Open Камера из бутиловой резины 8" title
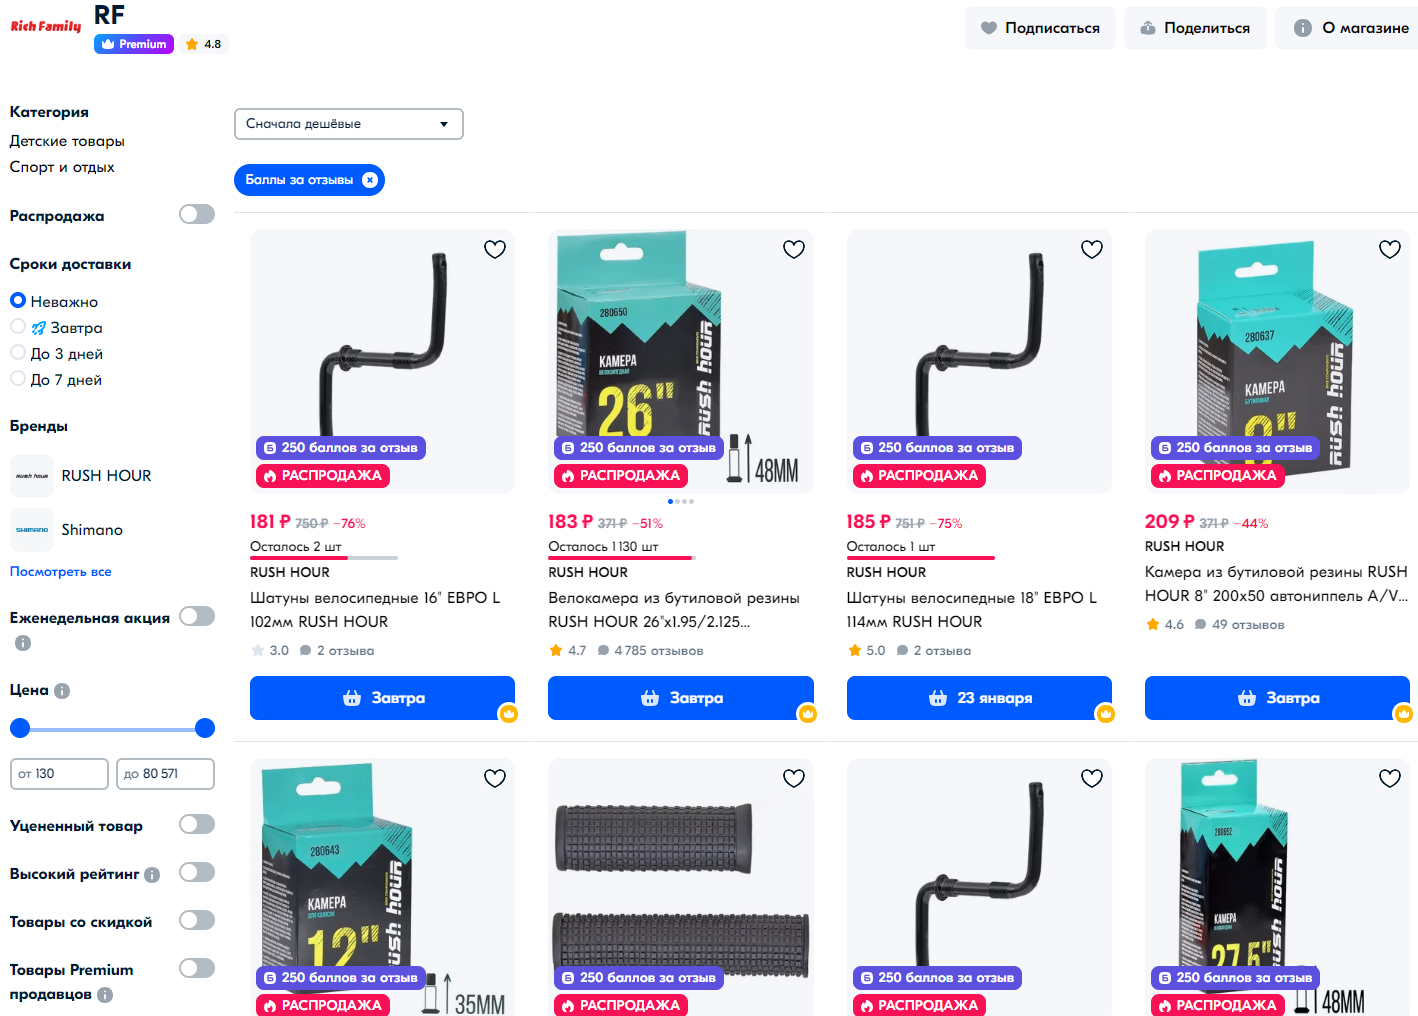The image size is (1418, 1016). pyautogui.click(x=1276, y=584)
